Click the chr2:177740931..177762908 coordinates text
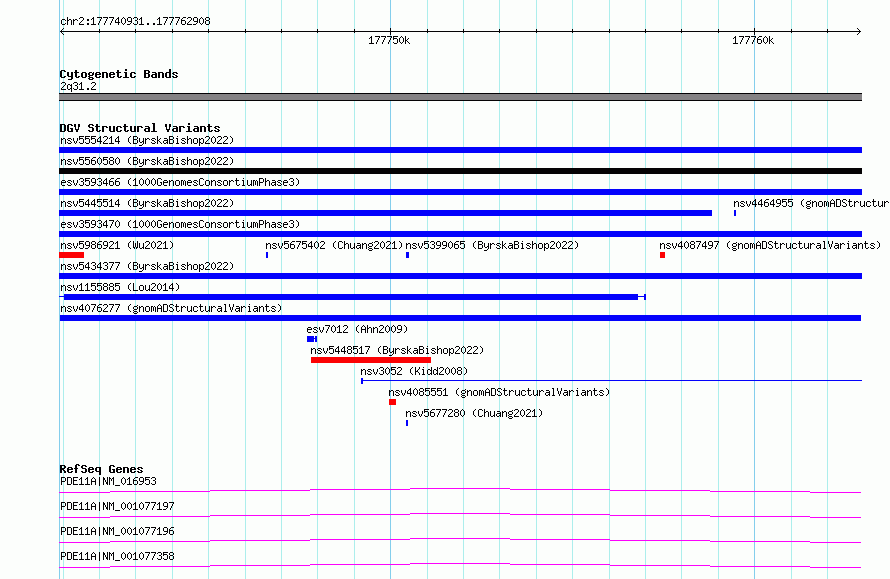Viewport: 890px width, 579px height. point(135,21)
